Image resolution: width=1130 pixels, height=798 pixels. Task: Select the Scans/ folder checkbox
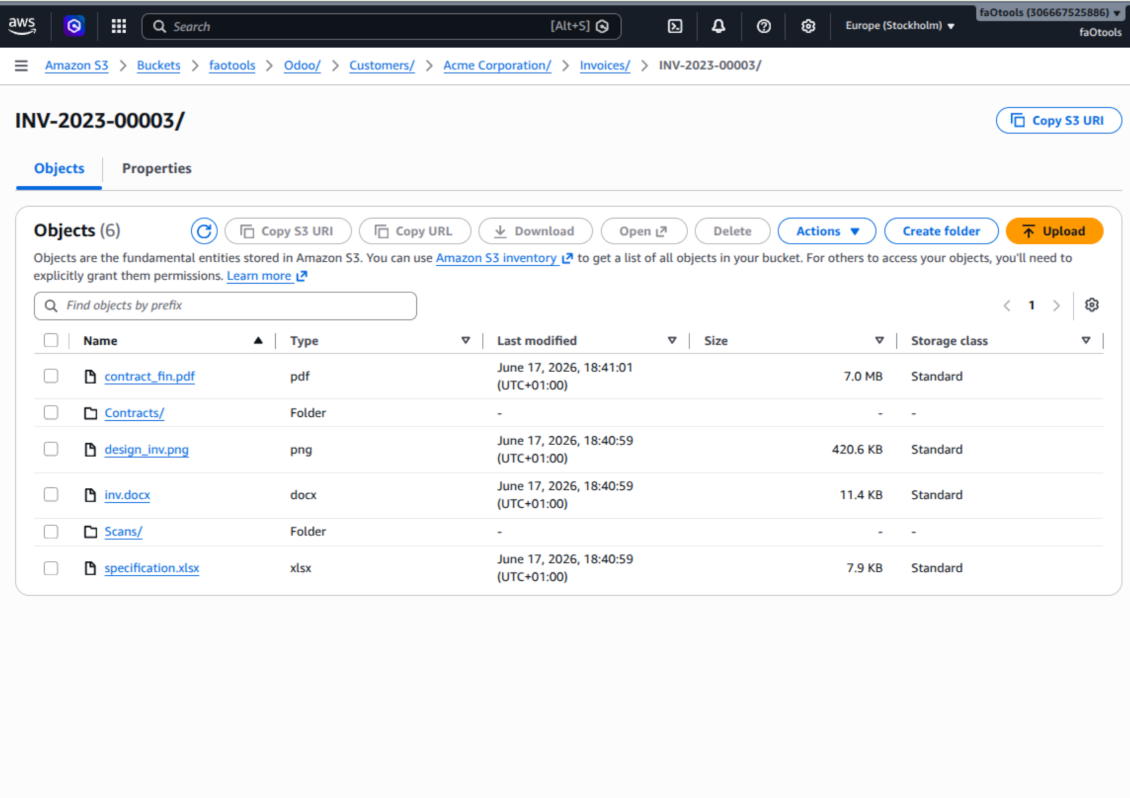50,531
